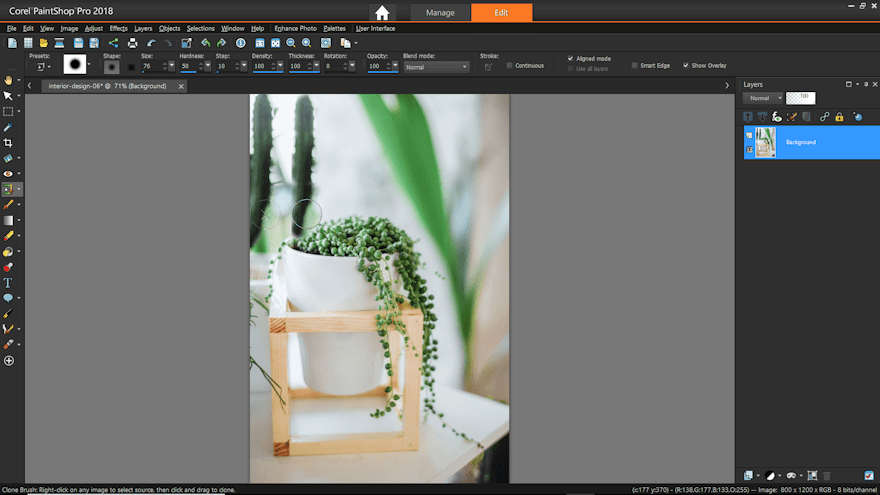Switch to the Manage tab
Image resolution: width=880 pixels, height=495 pixels.
440,13
